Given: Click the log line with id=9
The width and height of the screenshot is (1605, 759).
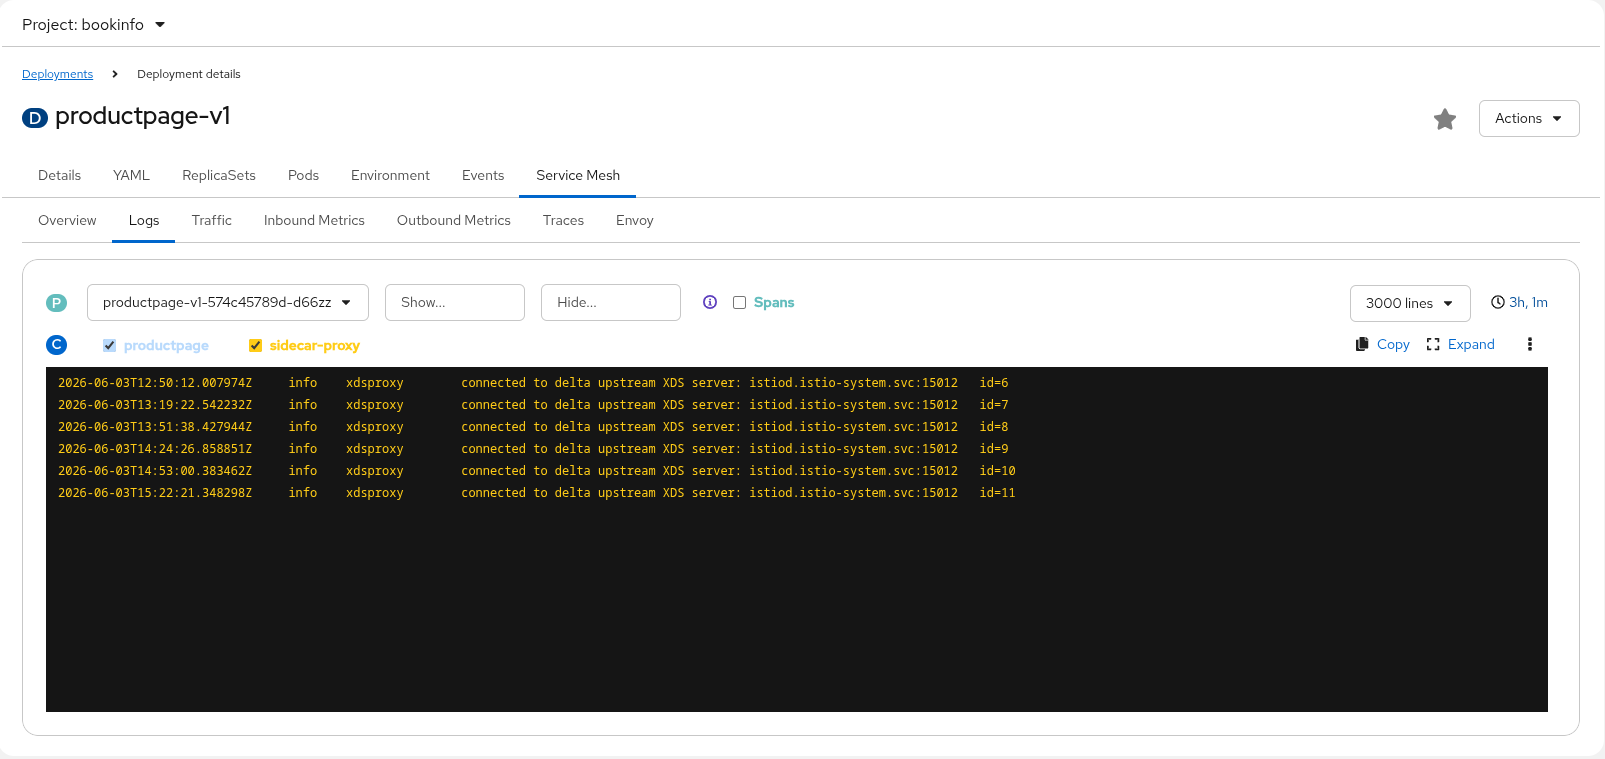Looking at the screenshot, I should point(533,449).
